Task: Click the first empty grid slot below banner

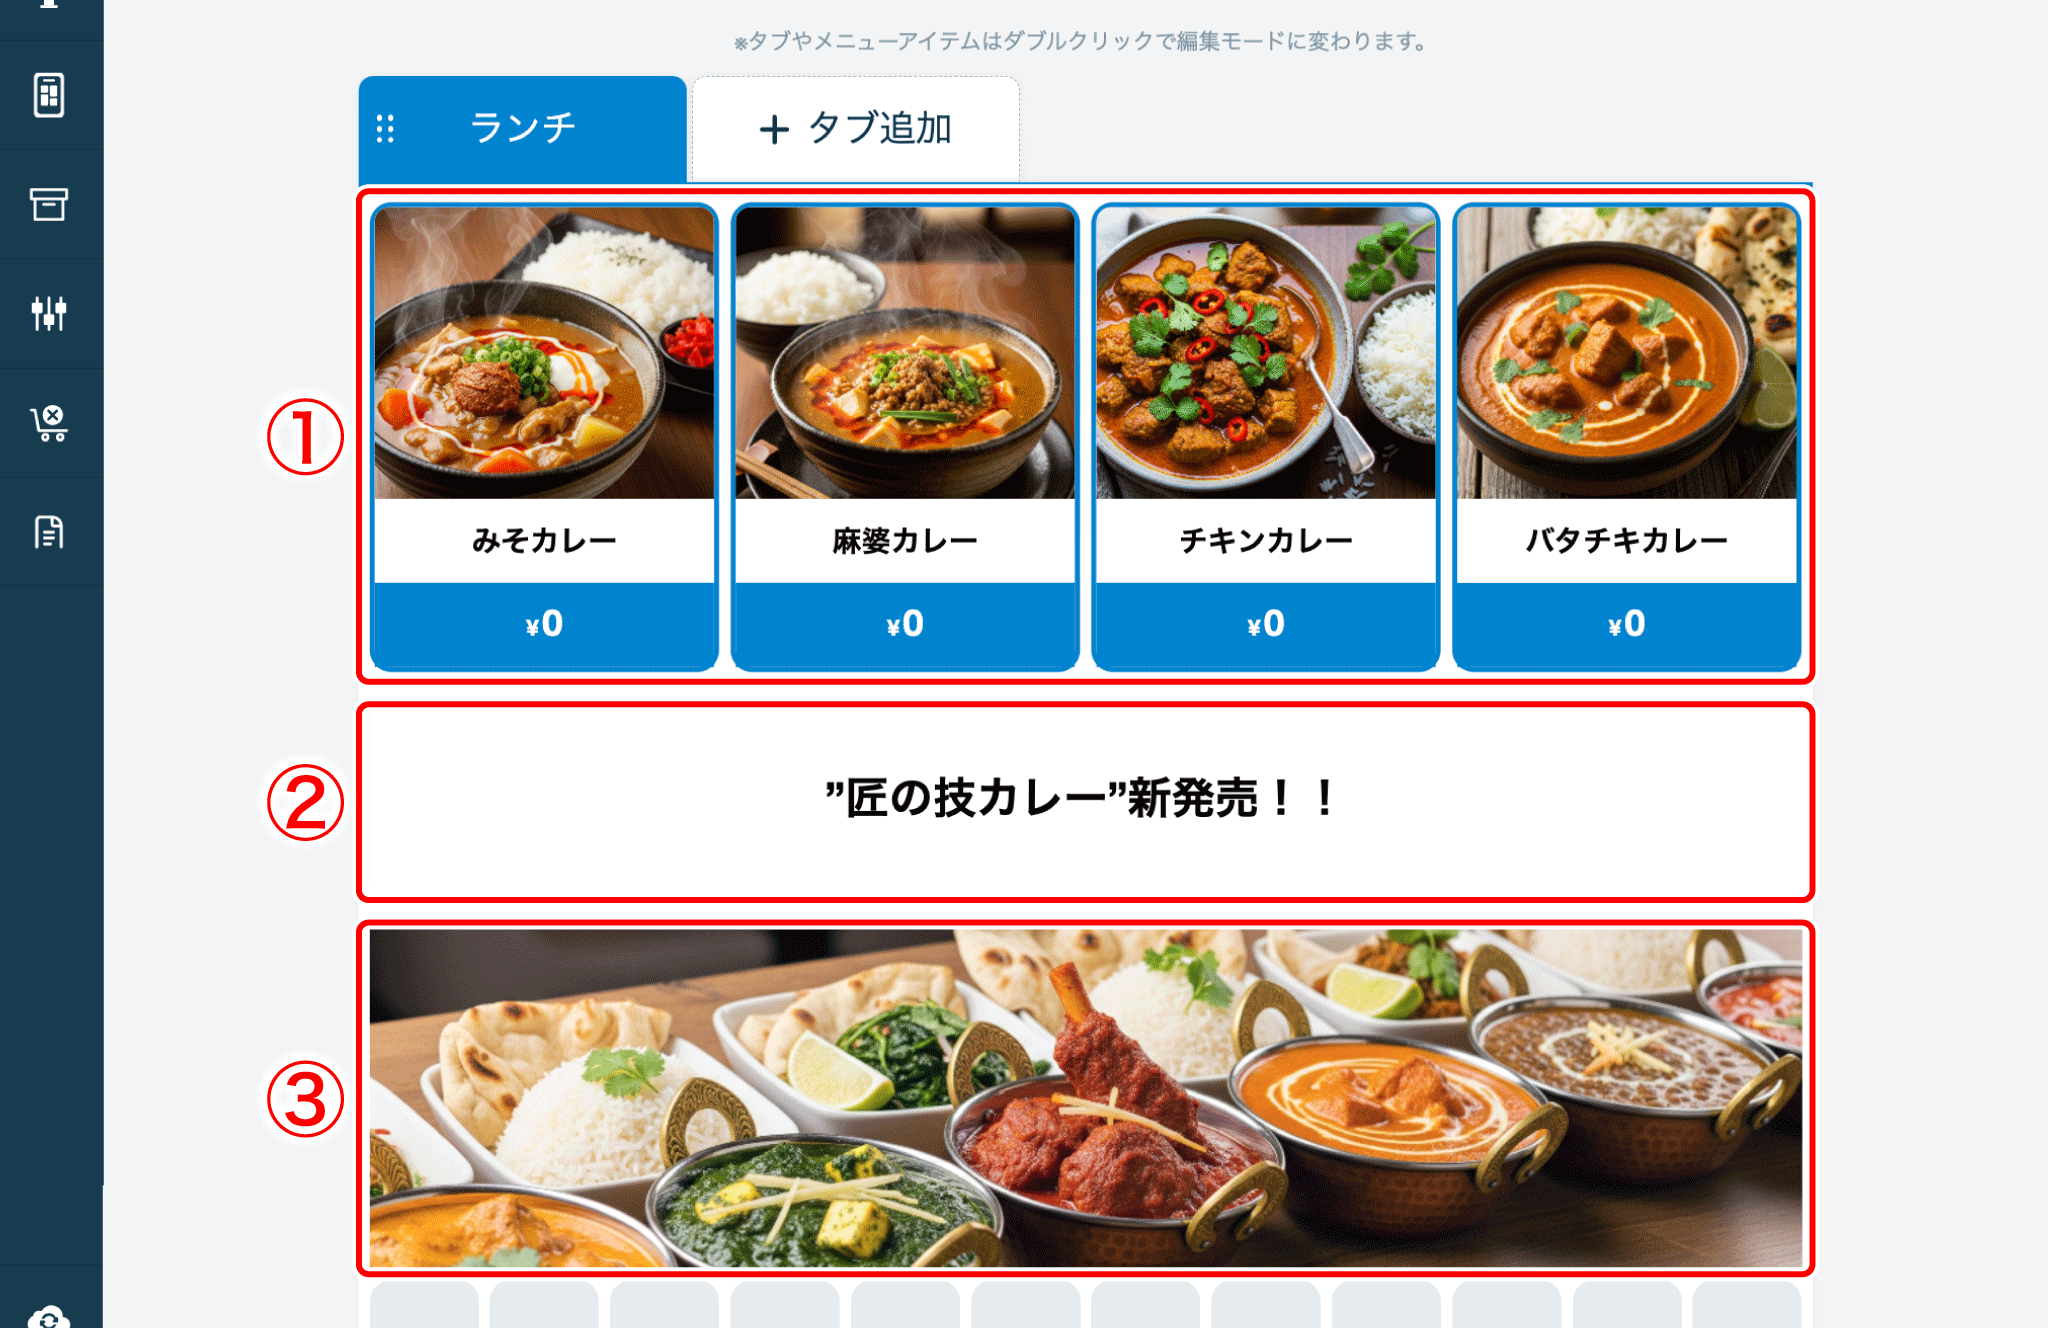Action: [424, 1305]
